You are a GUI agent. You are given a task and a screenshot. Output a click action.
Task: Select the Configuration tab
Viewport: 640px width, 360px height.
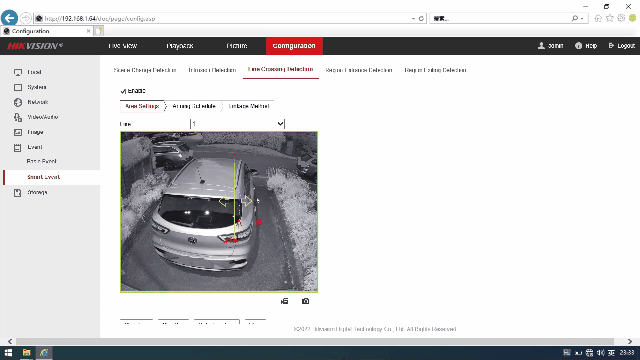click(x=294, y=46)
